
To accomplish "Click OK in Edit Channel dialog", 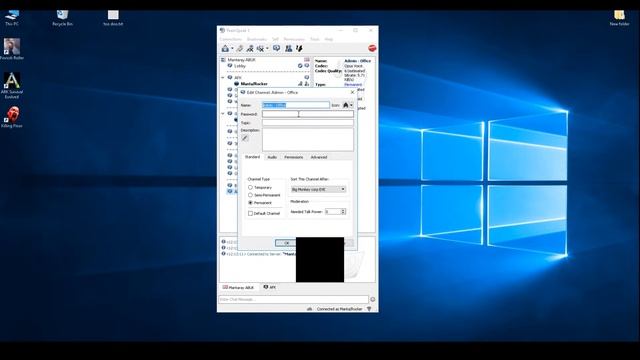I will coord(287,243).
